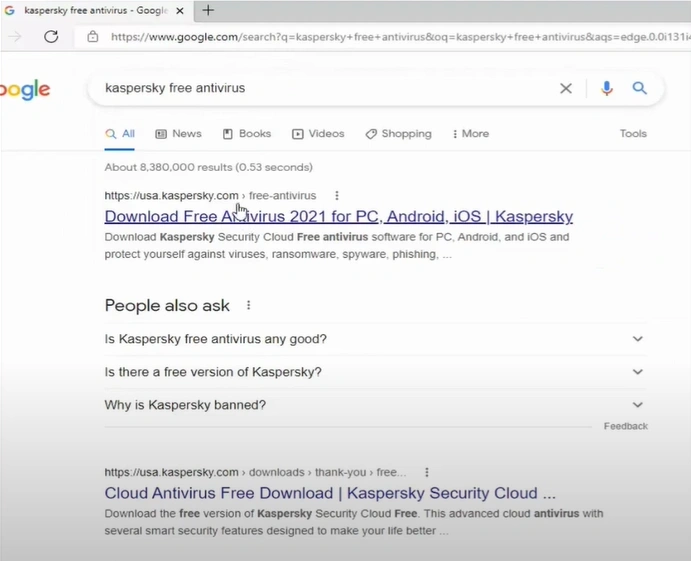Click the 'Download Kaspersky Security Cloud Free antivirus' snippet
The height and width of the screenshot is (561, 691).
point(337,245)
